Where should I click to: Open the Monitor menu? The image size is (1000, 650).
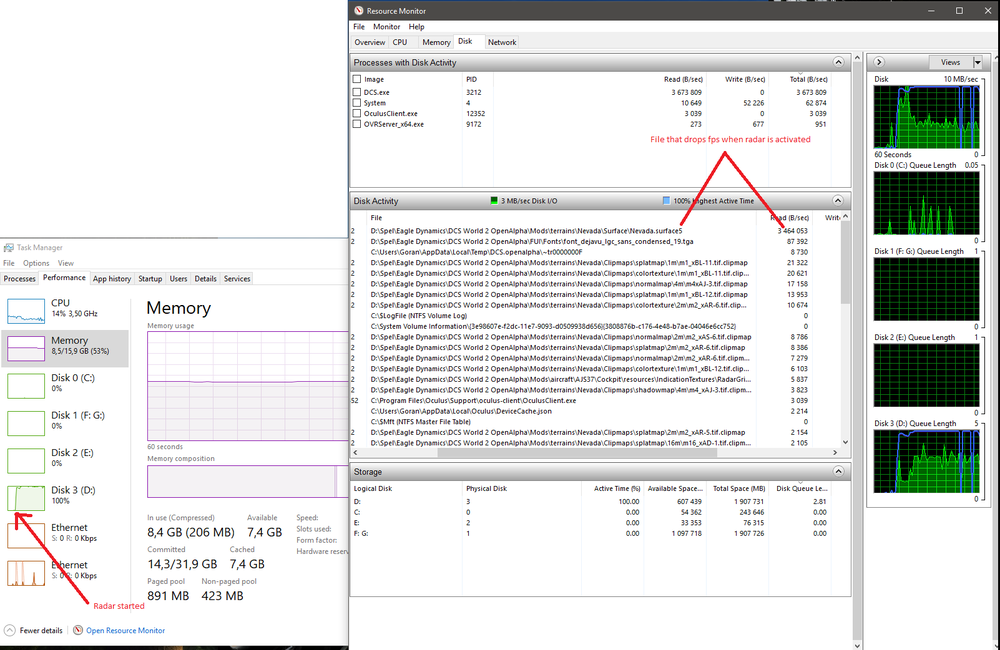(386, 27)
